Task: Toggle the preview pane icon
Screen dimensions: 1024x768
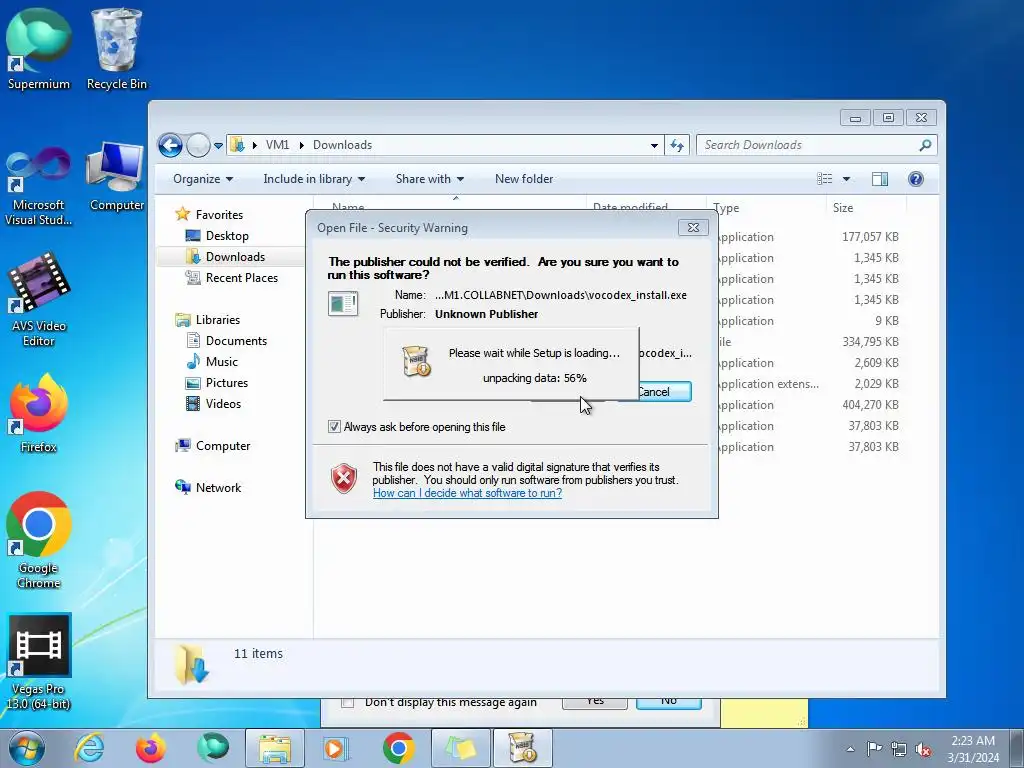Action: tap(880, 179)
